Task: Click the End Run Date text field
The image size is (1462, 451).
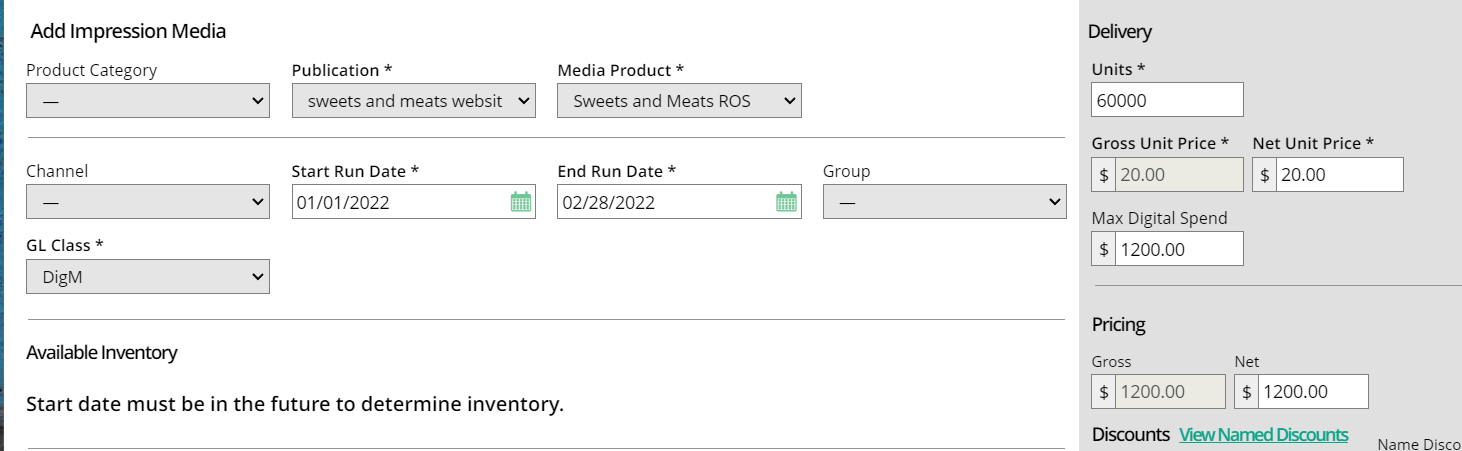Action: click(x=665, y=202)
